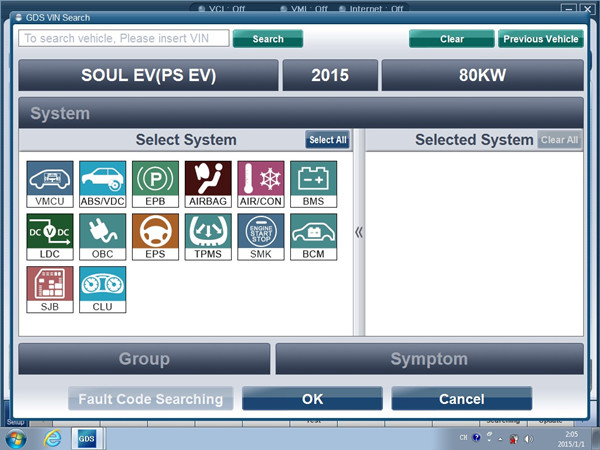Choose the EPB parking brake system

coord(155,184)
